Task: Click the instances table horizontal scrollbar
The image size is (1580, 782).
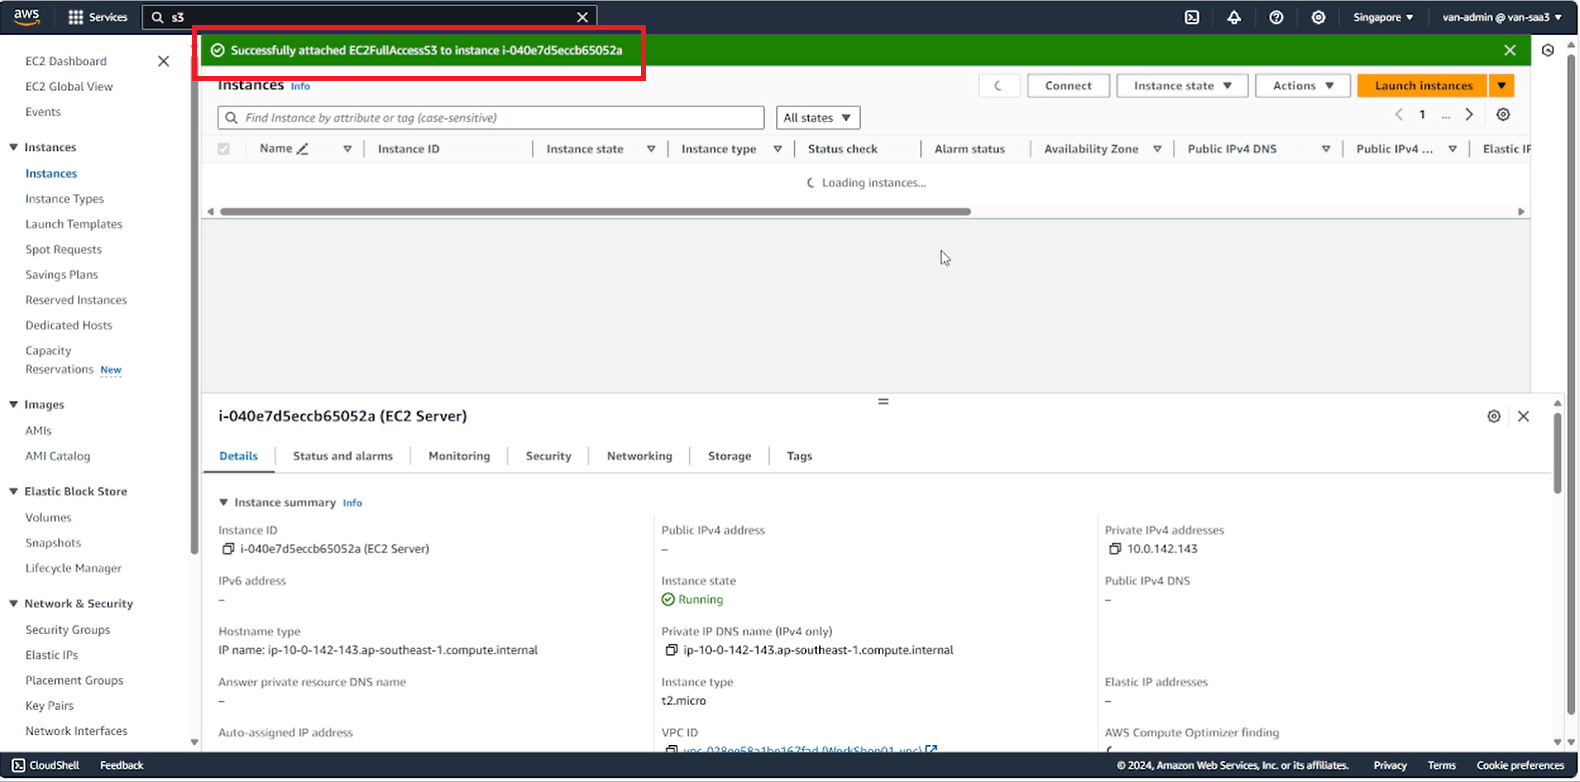Action: [595, 212]
